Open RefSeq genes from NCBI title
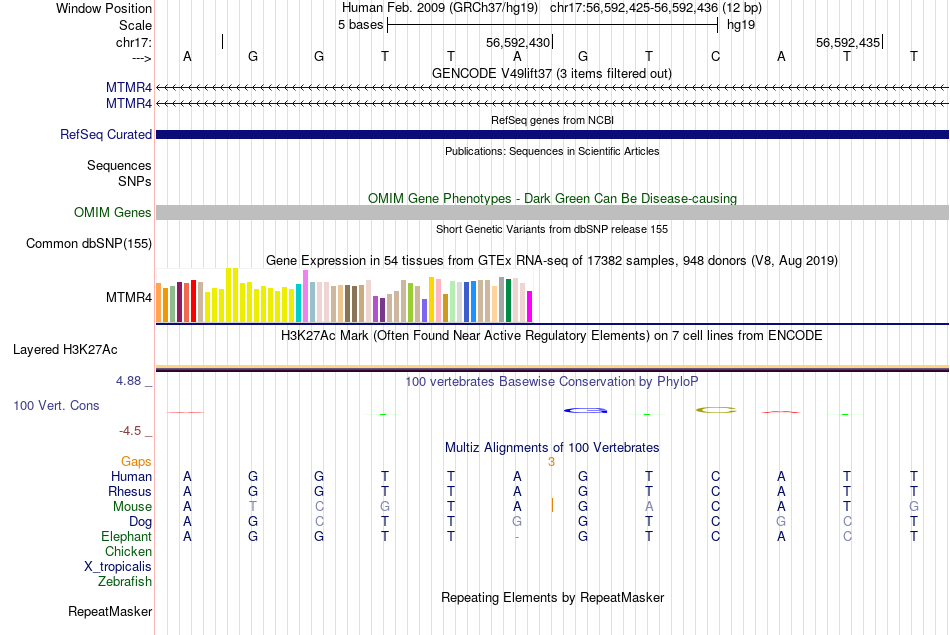Viewport: 950px width, 635px height. click(x=552, y=120)
